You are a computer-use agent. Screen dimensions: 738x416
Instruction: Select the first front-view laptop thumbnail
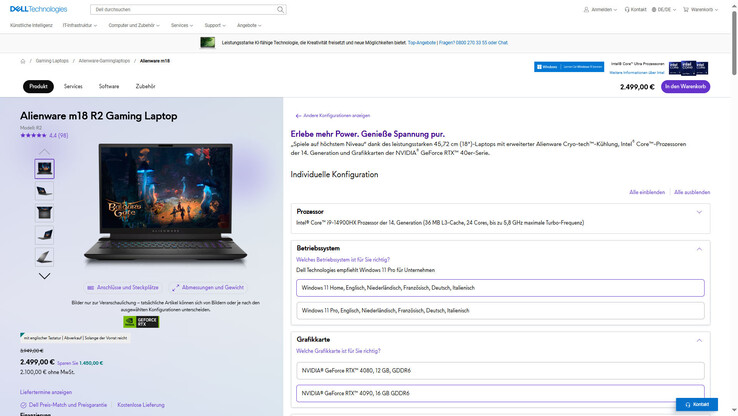(44, 168)
